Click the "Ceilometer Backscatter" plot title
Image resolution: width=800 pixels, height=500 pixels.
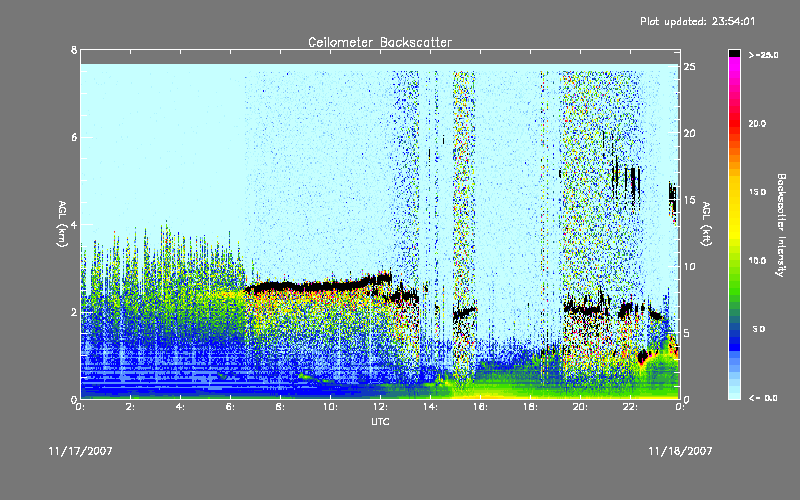pos(380,42)
